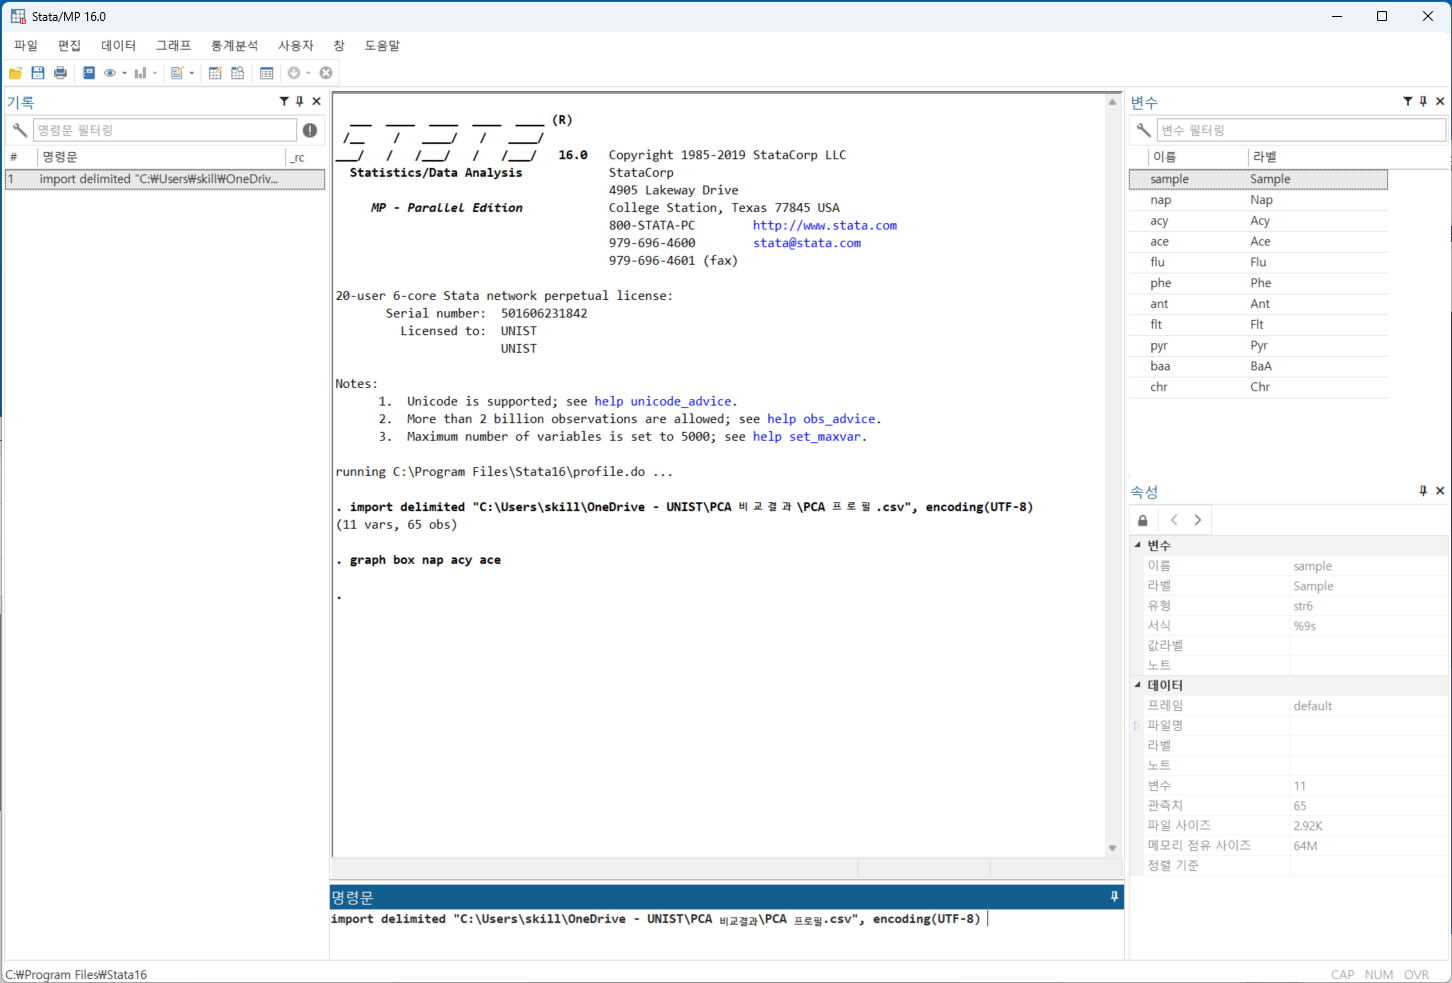Screen dimensions: 1452x983
Task: Click the 명령문 필터링 input field
Action: point(165,130)
